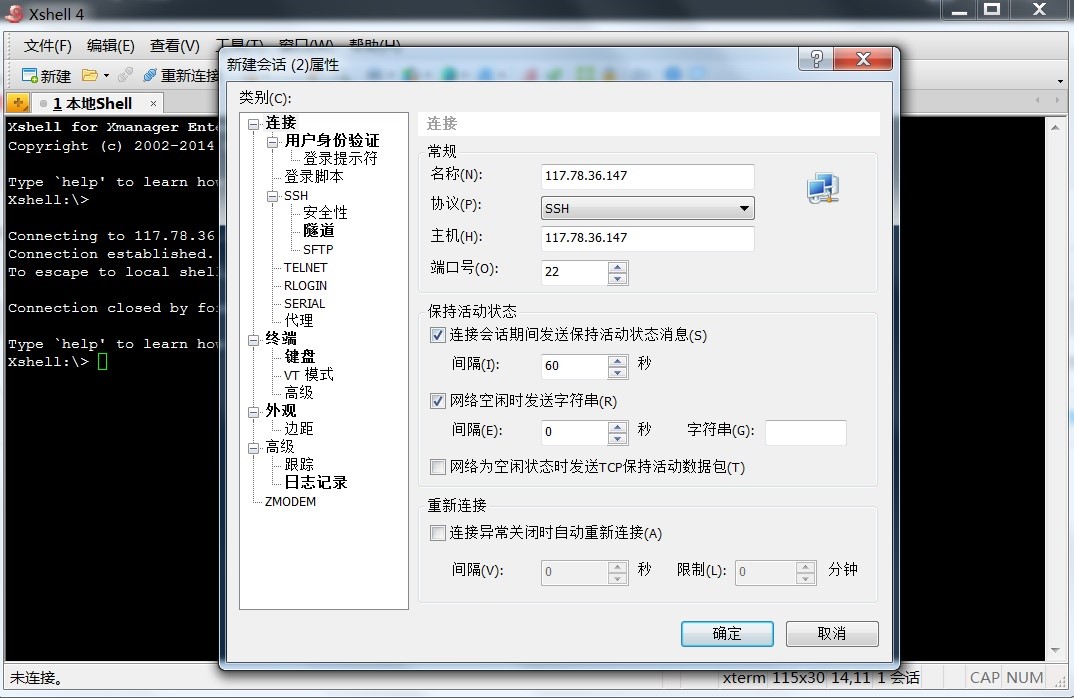The height and width of the screenshot is (698, 1074).
Task: Select 高级 under 终端 in the tree
Action: tap(299, 392)
